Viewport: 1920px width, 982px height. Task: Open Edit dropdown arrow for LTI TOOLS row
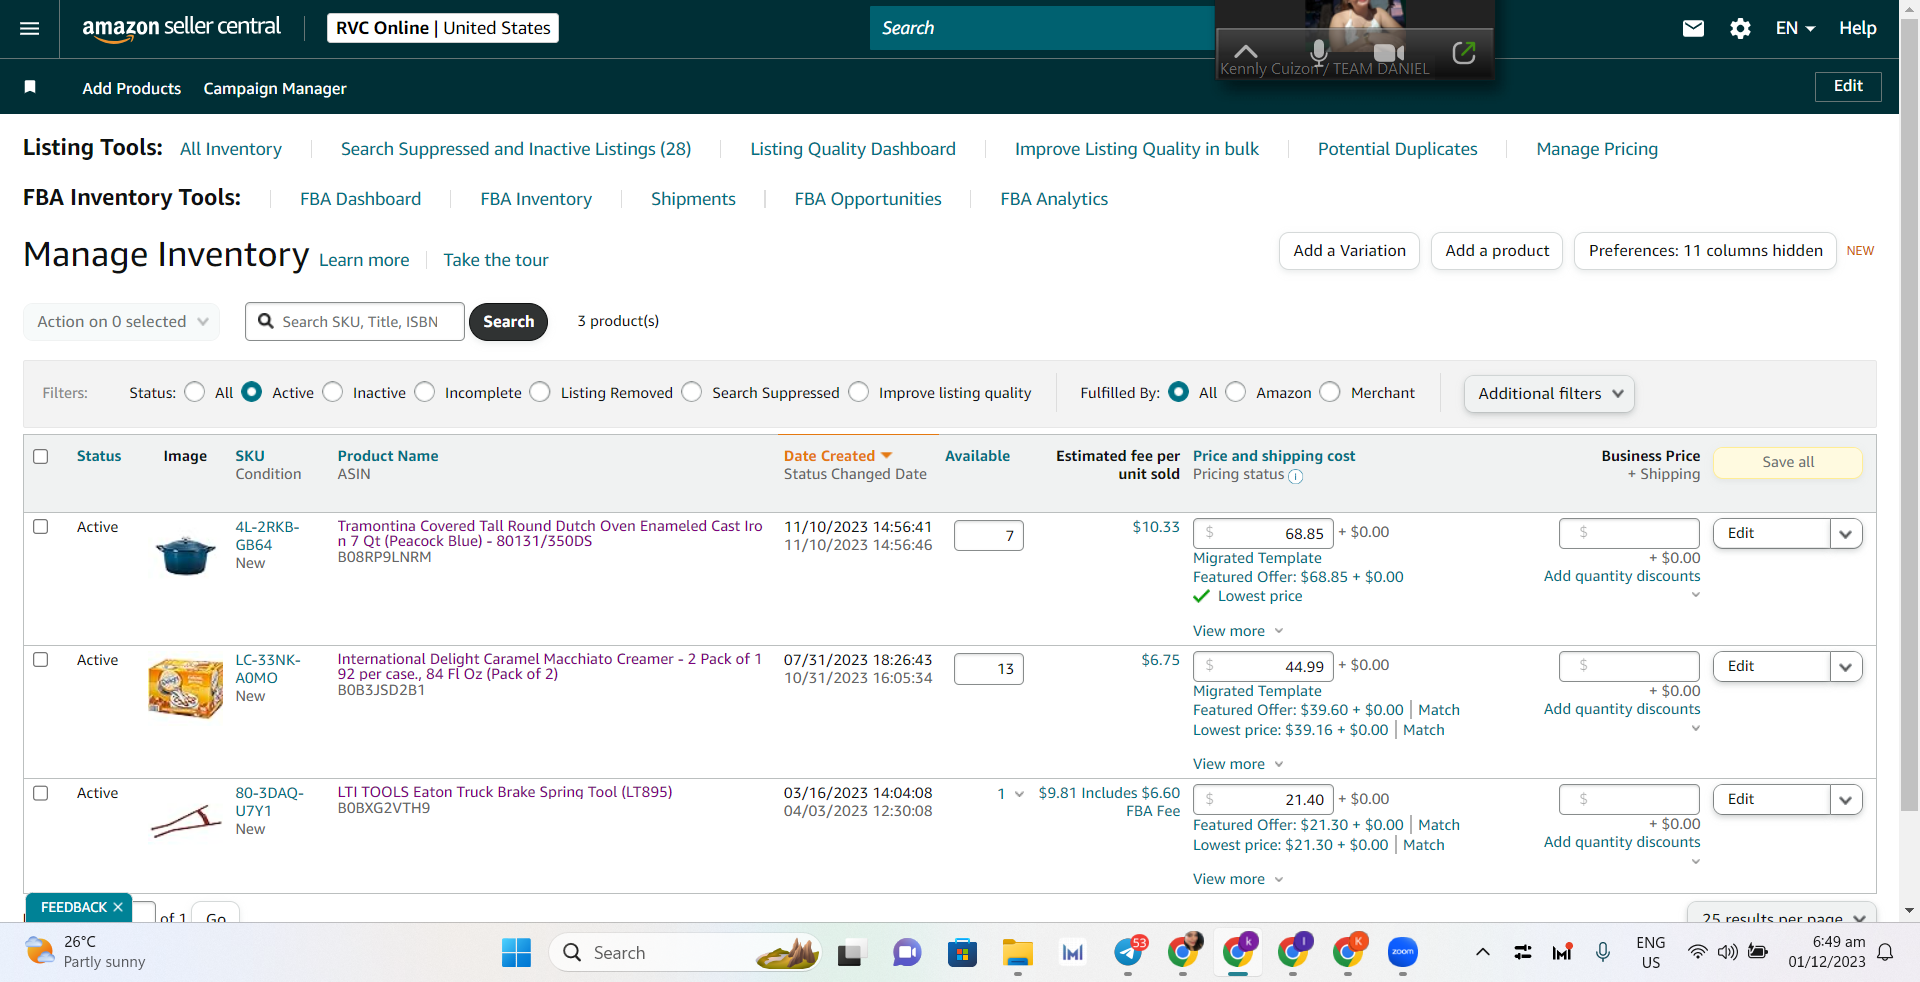(1846, 799)
